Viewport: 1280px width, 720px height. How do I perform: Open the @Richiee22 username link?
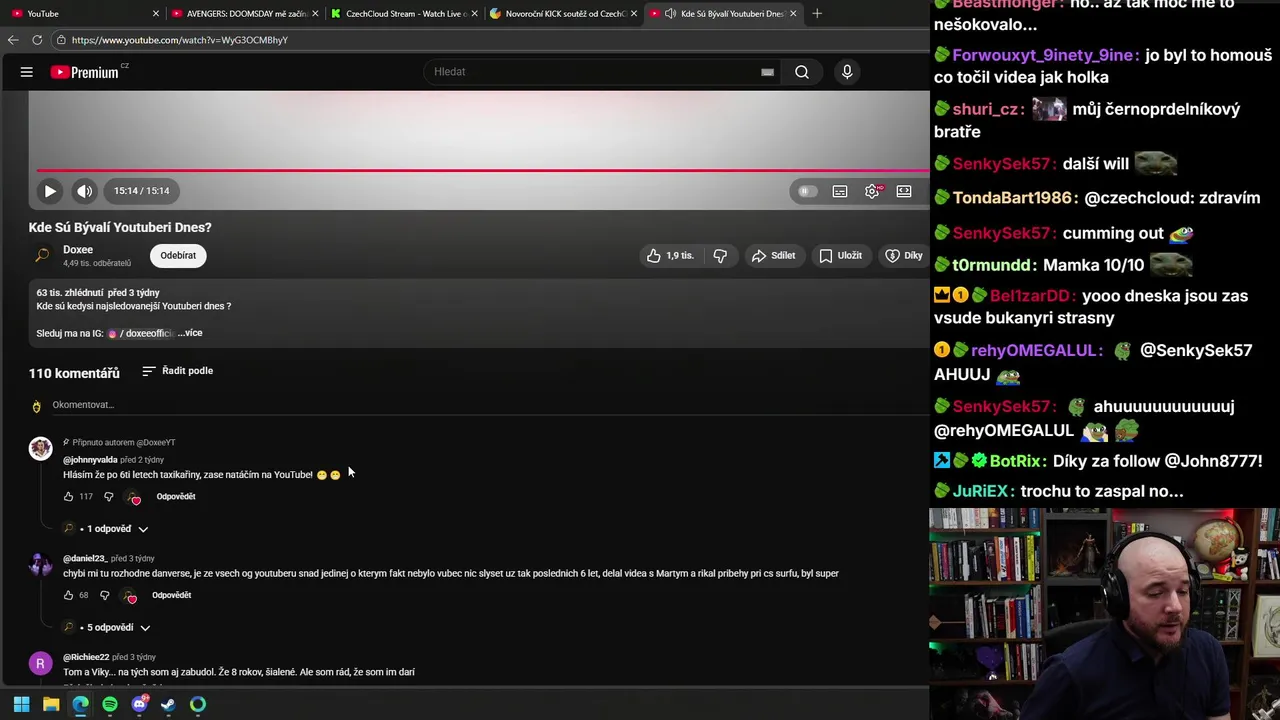pos(86,658)
